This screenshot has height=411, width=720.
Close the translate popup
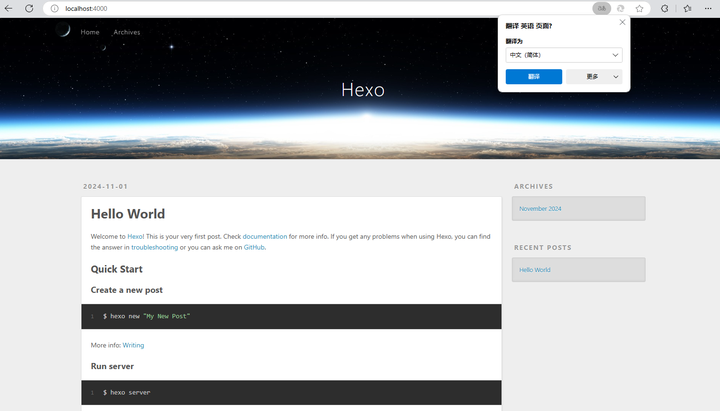tap(622, 22)
